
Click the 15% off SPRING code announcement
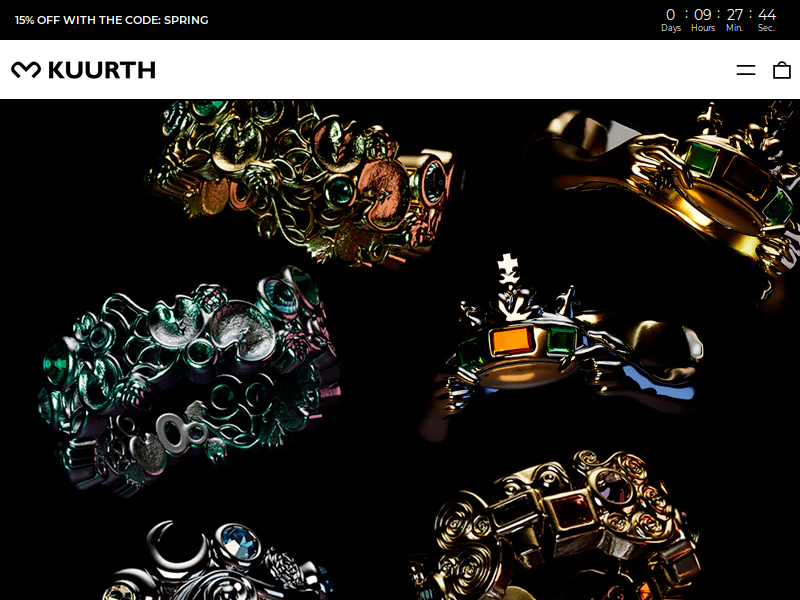tap(112, 20)
